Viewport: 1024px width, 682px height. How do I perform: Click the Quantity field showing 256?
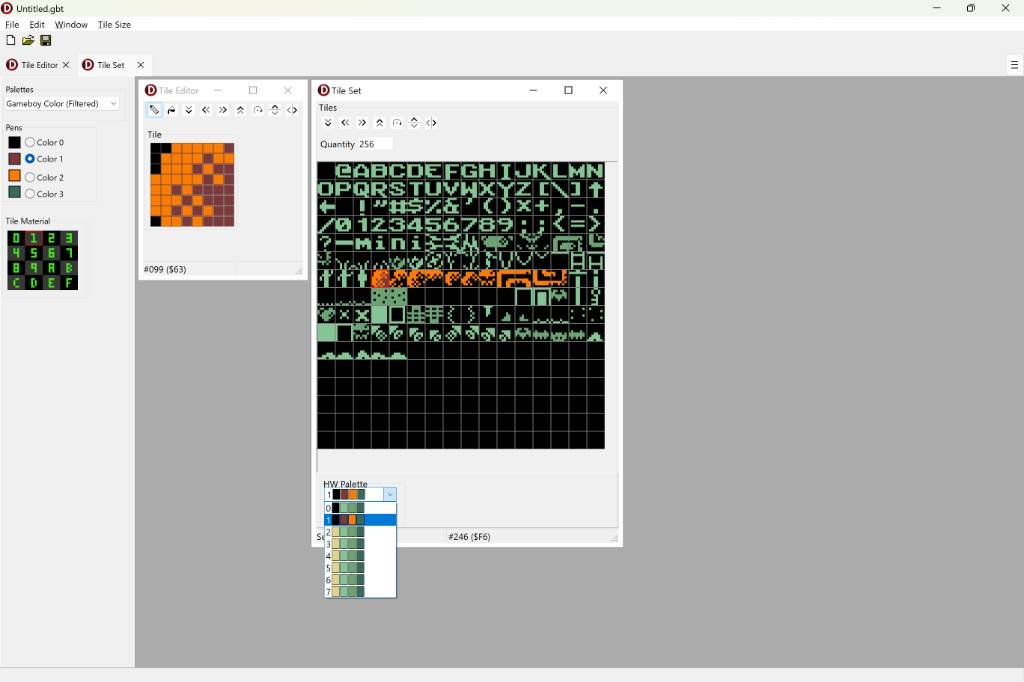(374, 144)
